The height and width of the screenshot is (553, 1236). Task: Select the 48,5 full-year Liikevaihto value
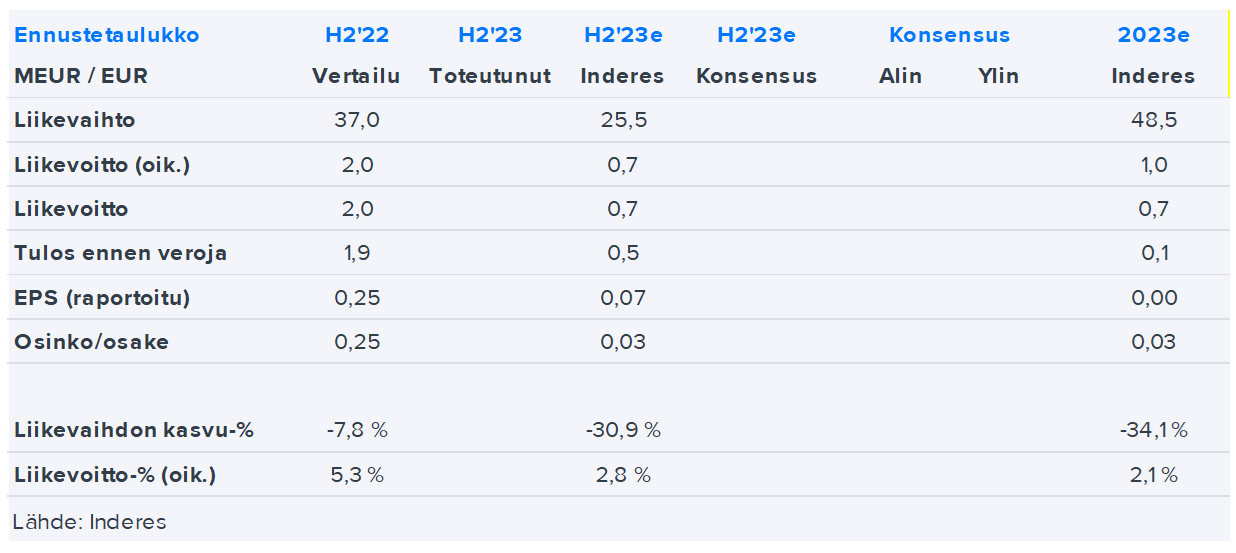(1153, 120)
